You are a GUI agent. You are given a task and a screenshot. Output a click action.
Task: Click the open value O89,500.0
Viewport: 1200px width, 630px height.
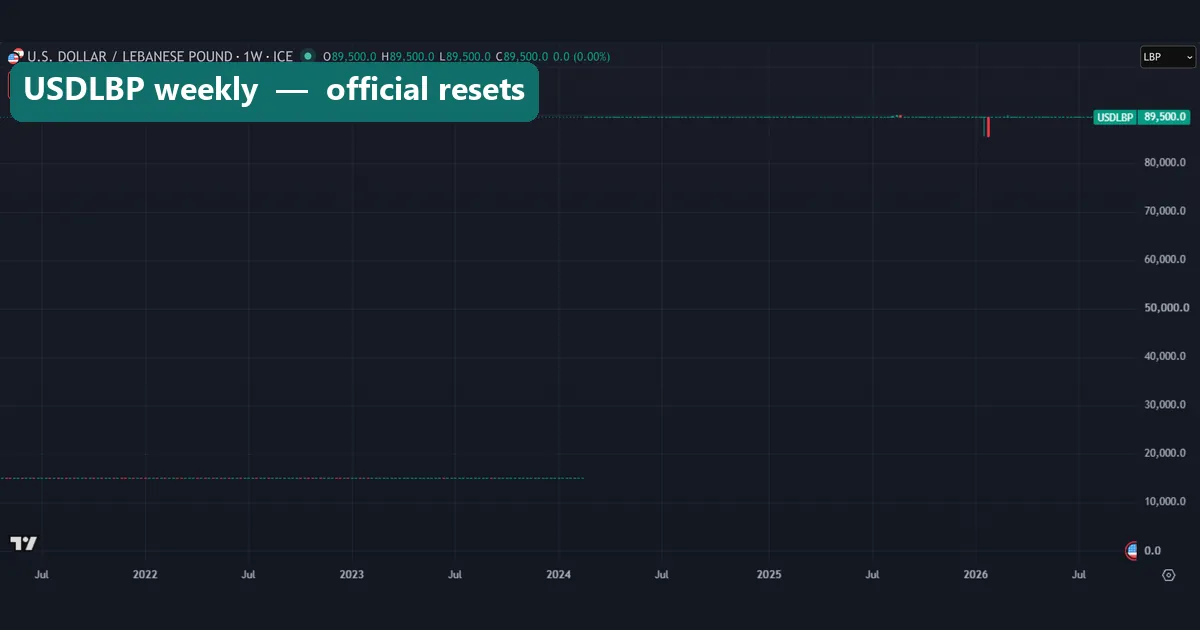[350, 57]
